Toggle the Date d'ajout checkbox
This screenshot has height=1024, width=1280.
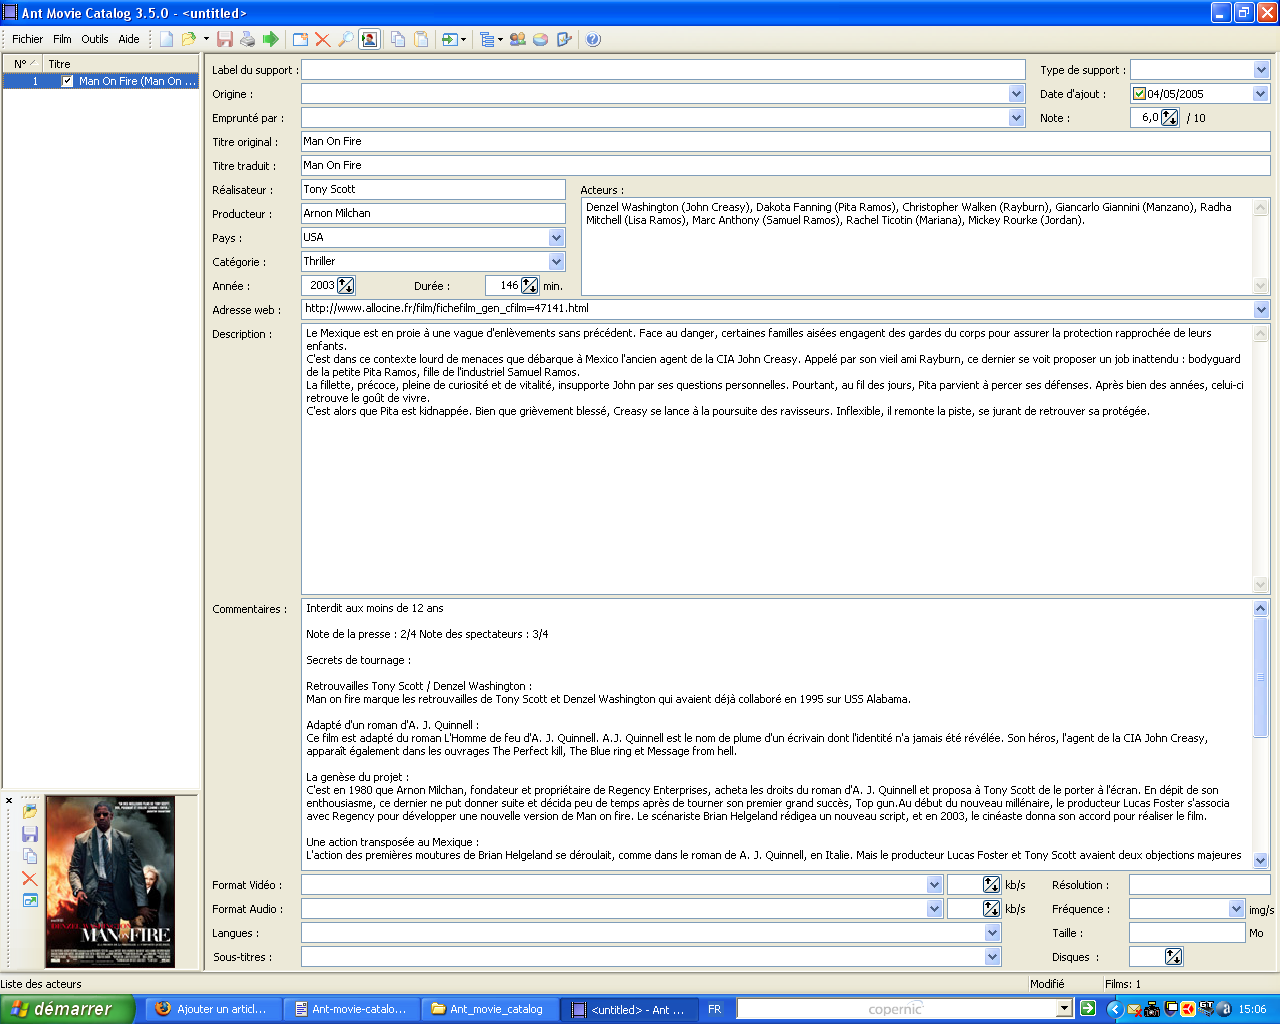coord(1139,94)
